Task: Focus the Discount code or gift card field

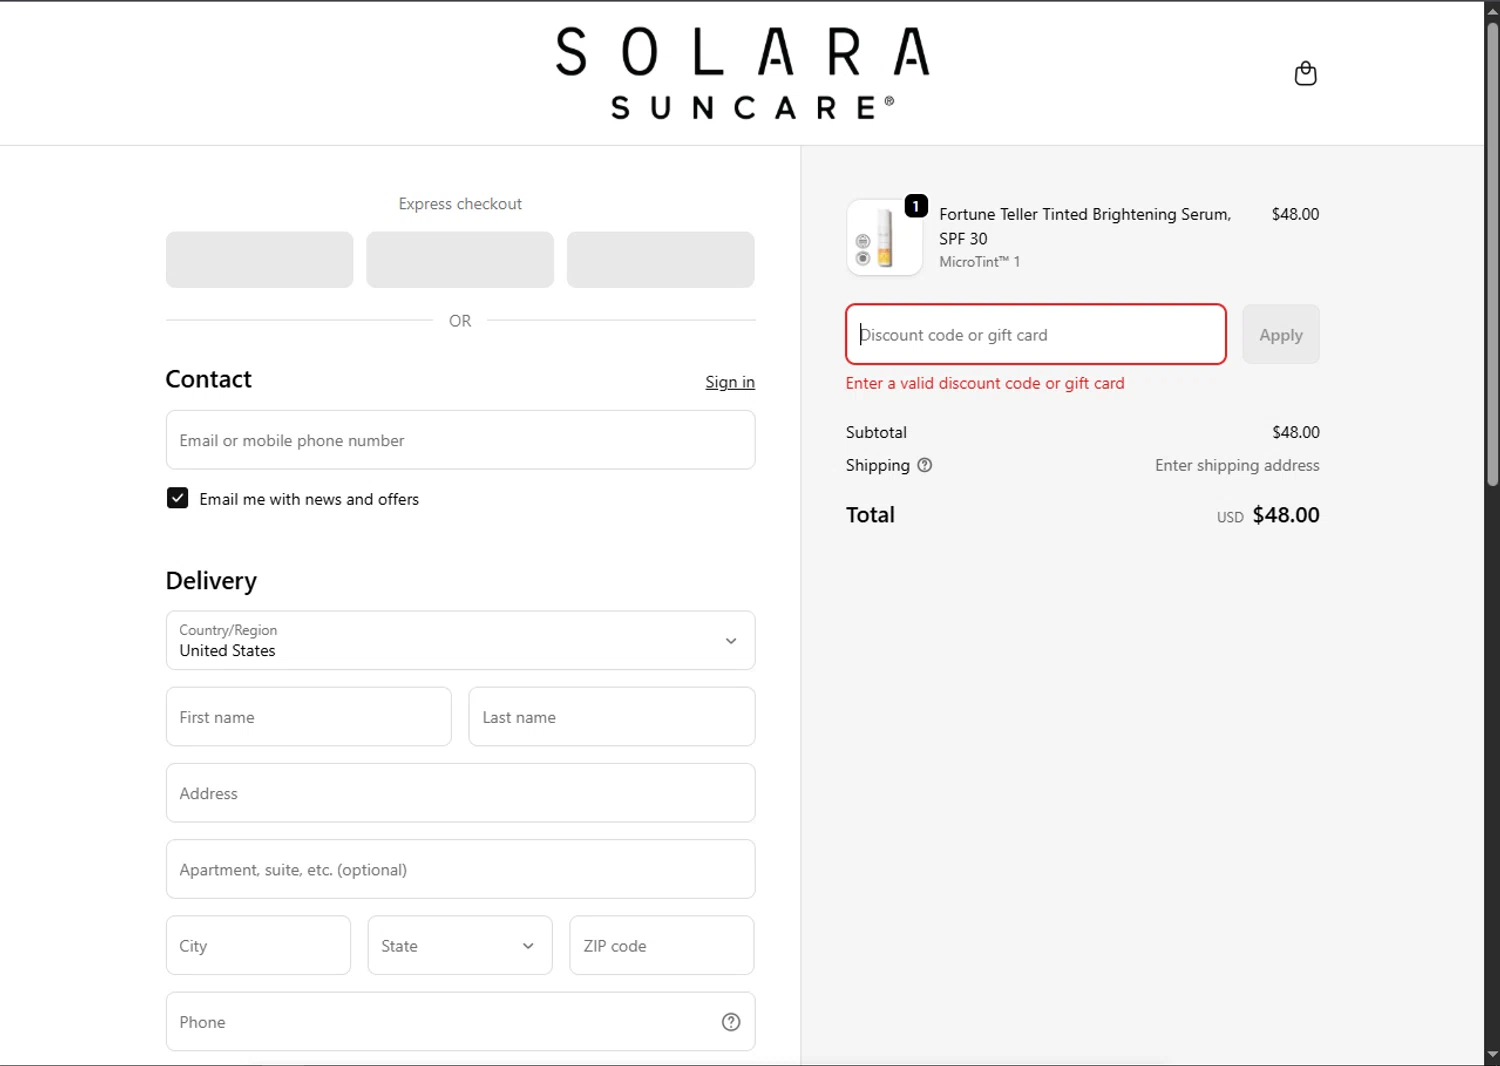Action: click(1036, 334)
